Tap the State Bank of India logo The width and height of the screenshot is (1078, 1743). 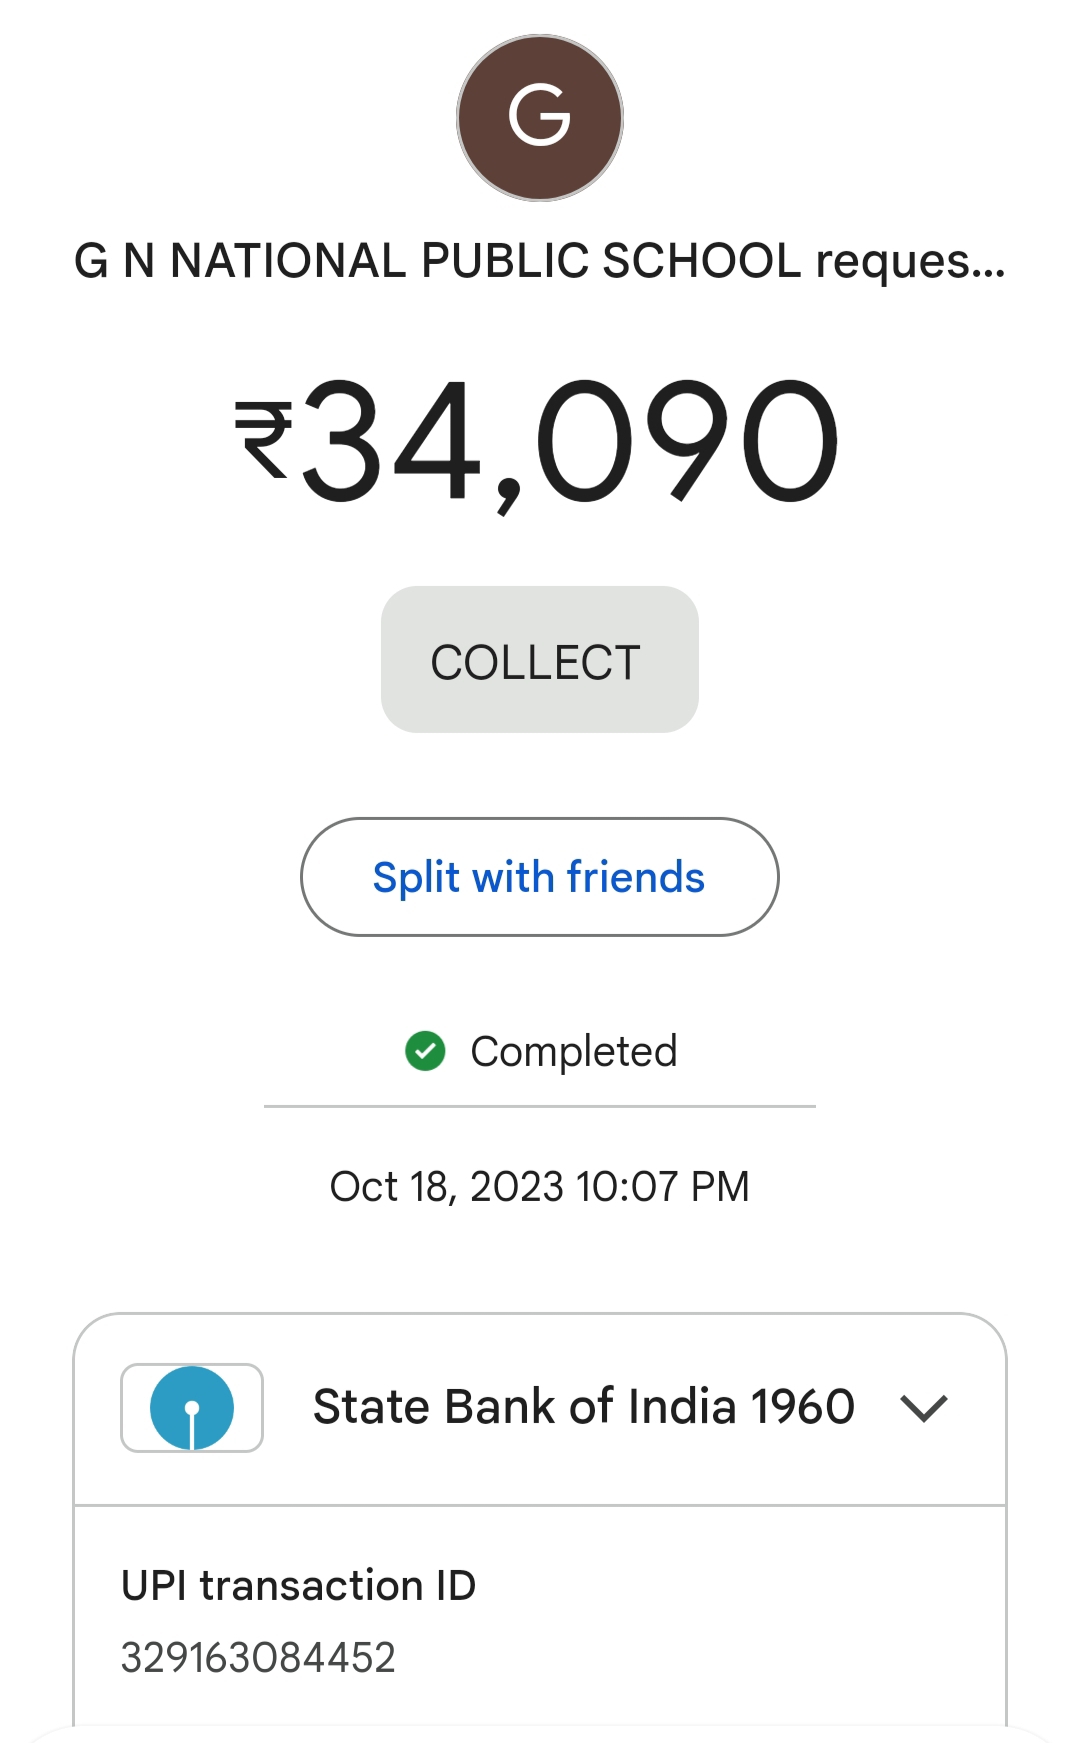(192, 1407)
